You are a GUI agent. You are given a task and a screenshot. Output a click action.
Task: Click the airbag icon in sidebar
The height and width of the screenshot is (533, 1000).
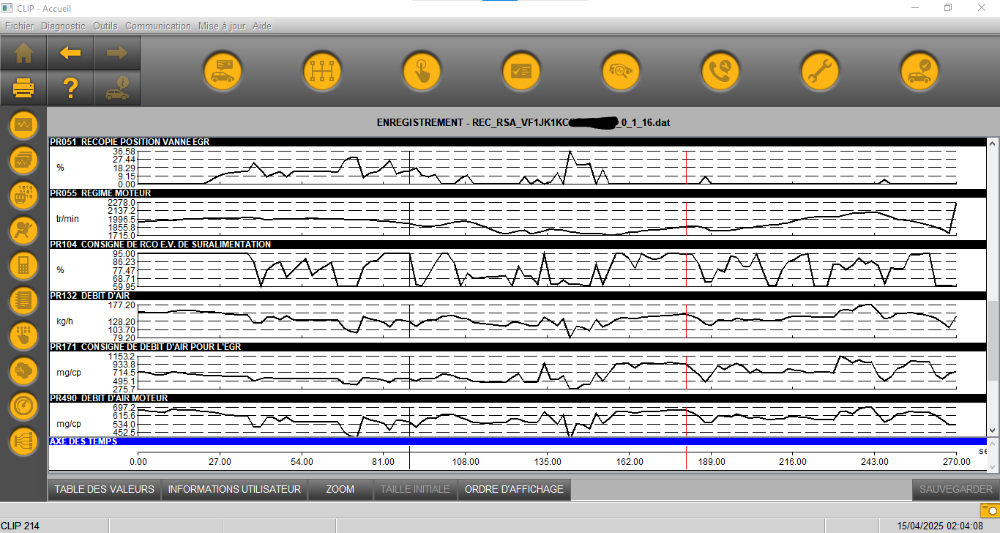coord(23,230)
